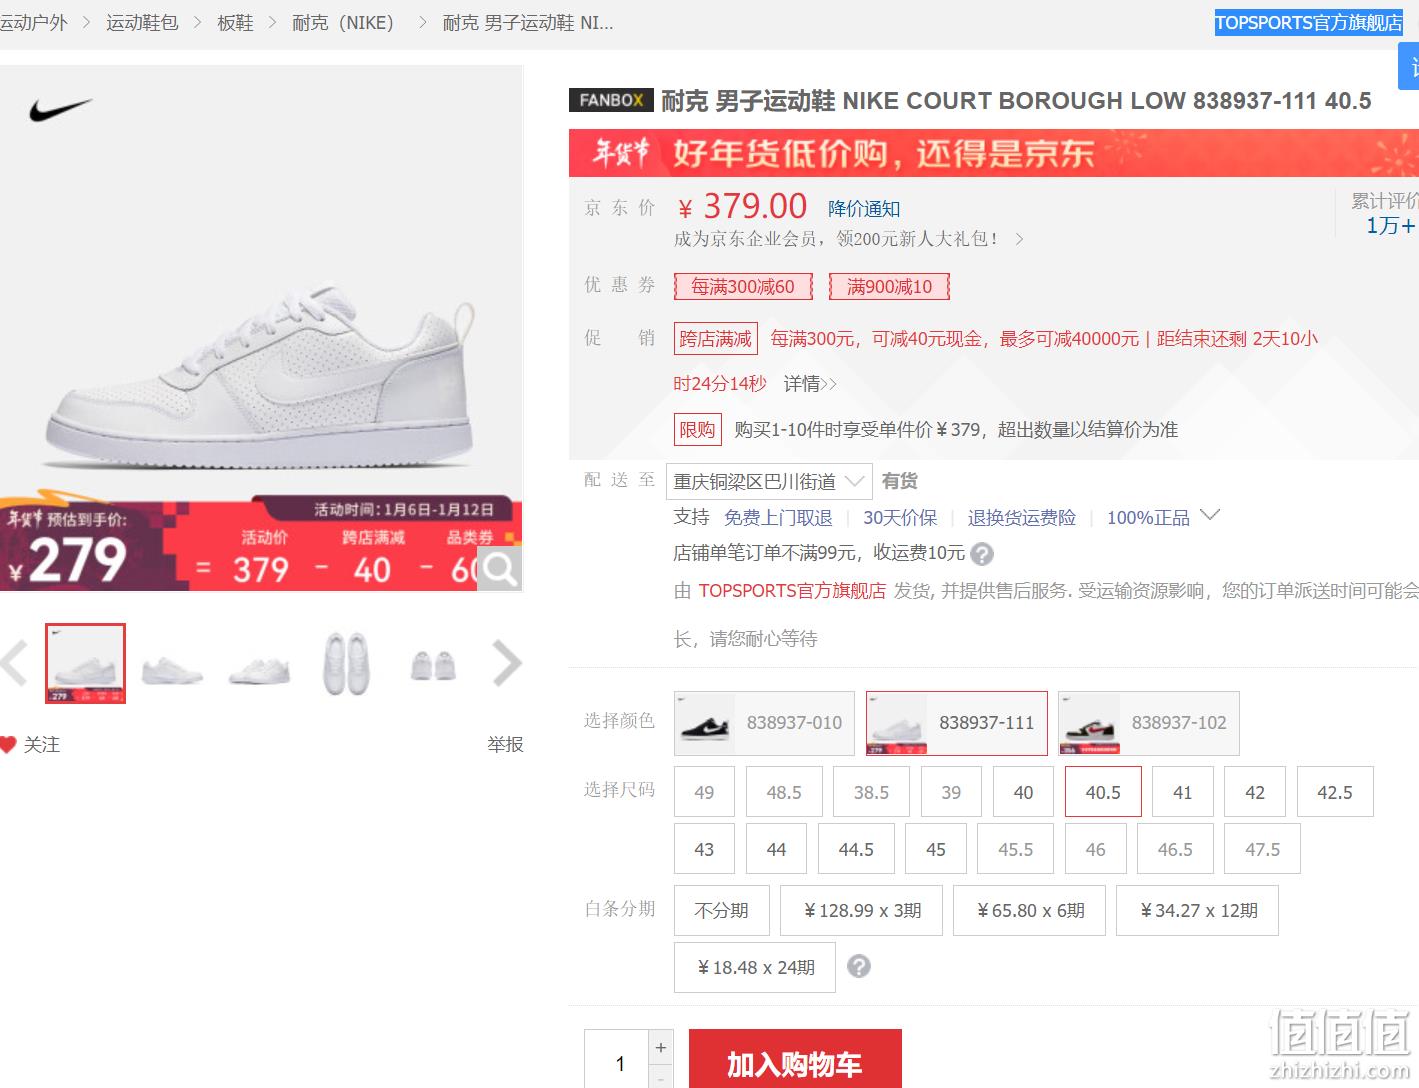This screenshot has height=1088, width=1419.
Task: Choose shoe size 44
Action: click(x=776, y=849)
